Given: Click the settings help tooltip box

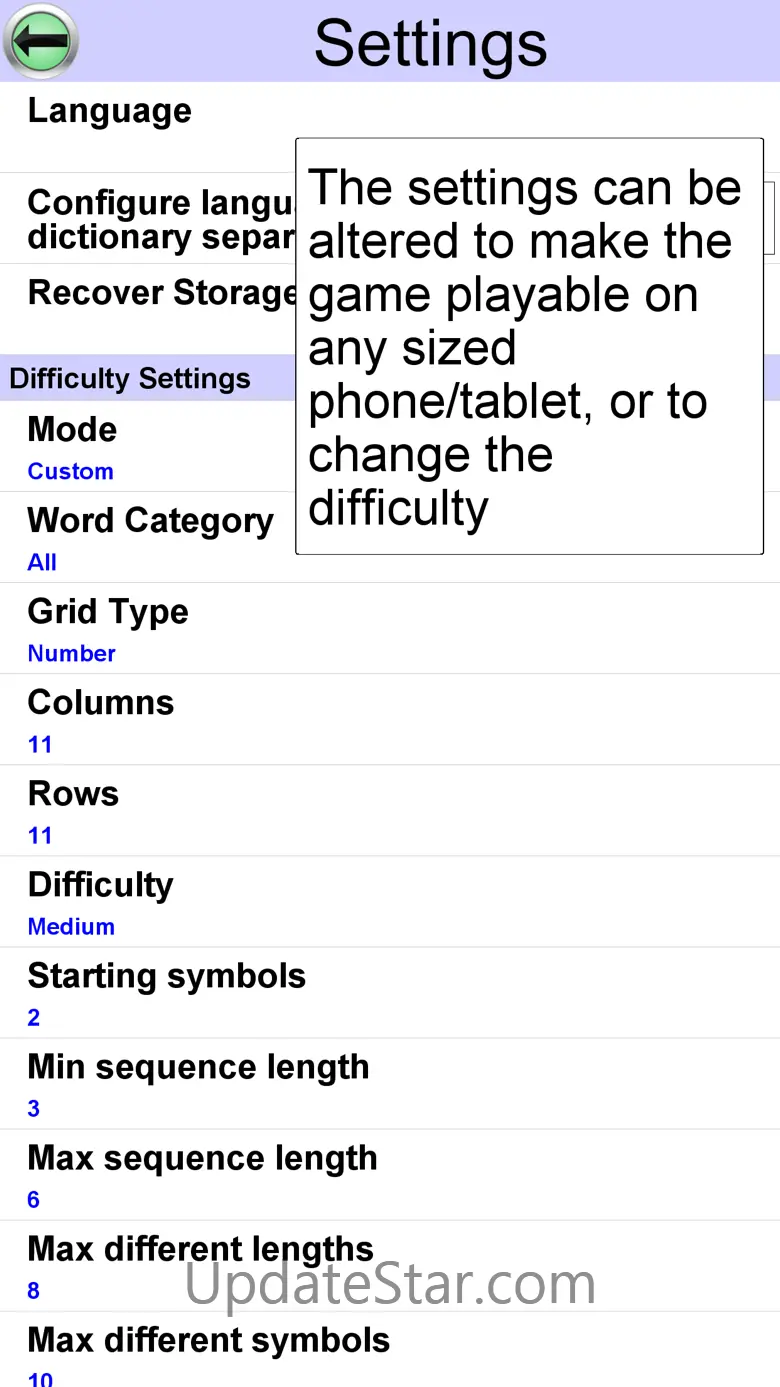Looking at the screenshot, I should click(x=529, y=346).
